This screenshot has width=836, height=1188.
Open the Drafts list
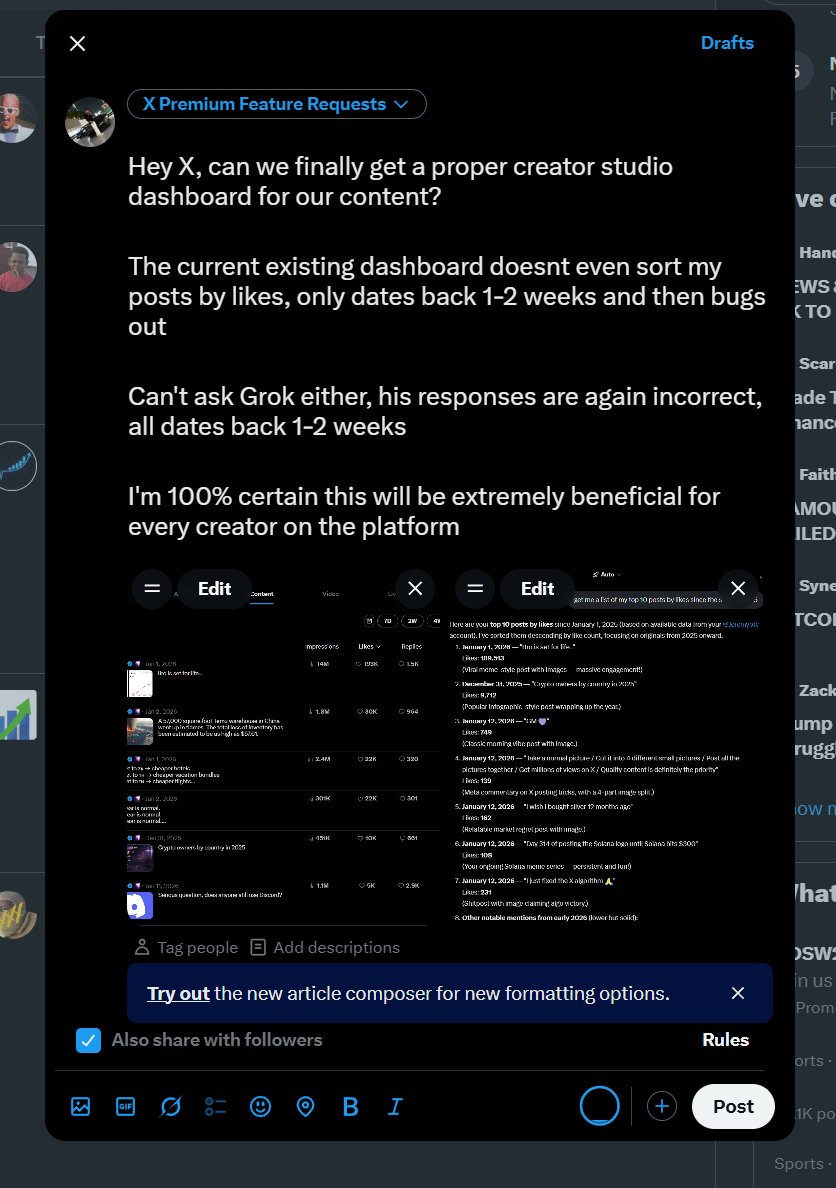pyautogui.click(x=727, y=43)
